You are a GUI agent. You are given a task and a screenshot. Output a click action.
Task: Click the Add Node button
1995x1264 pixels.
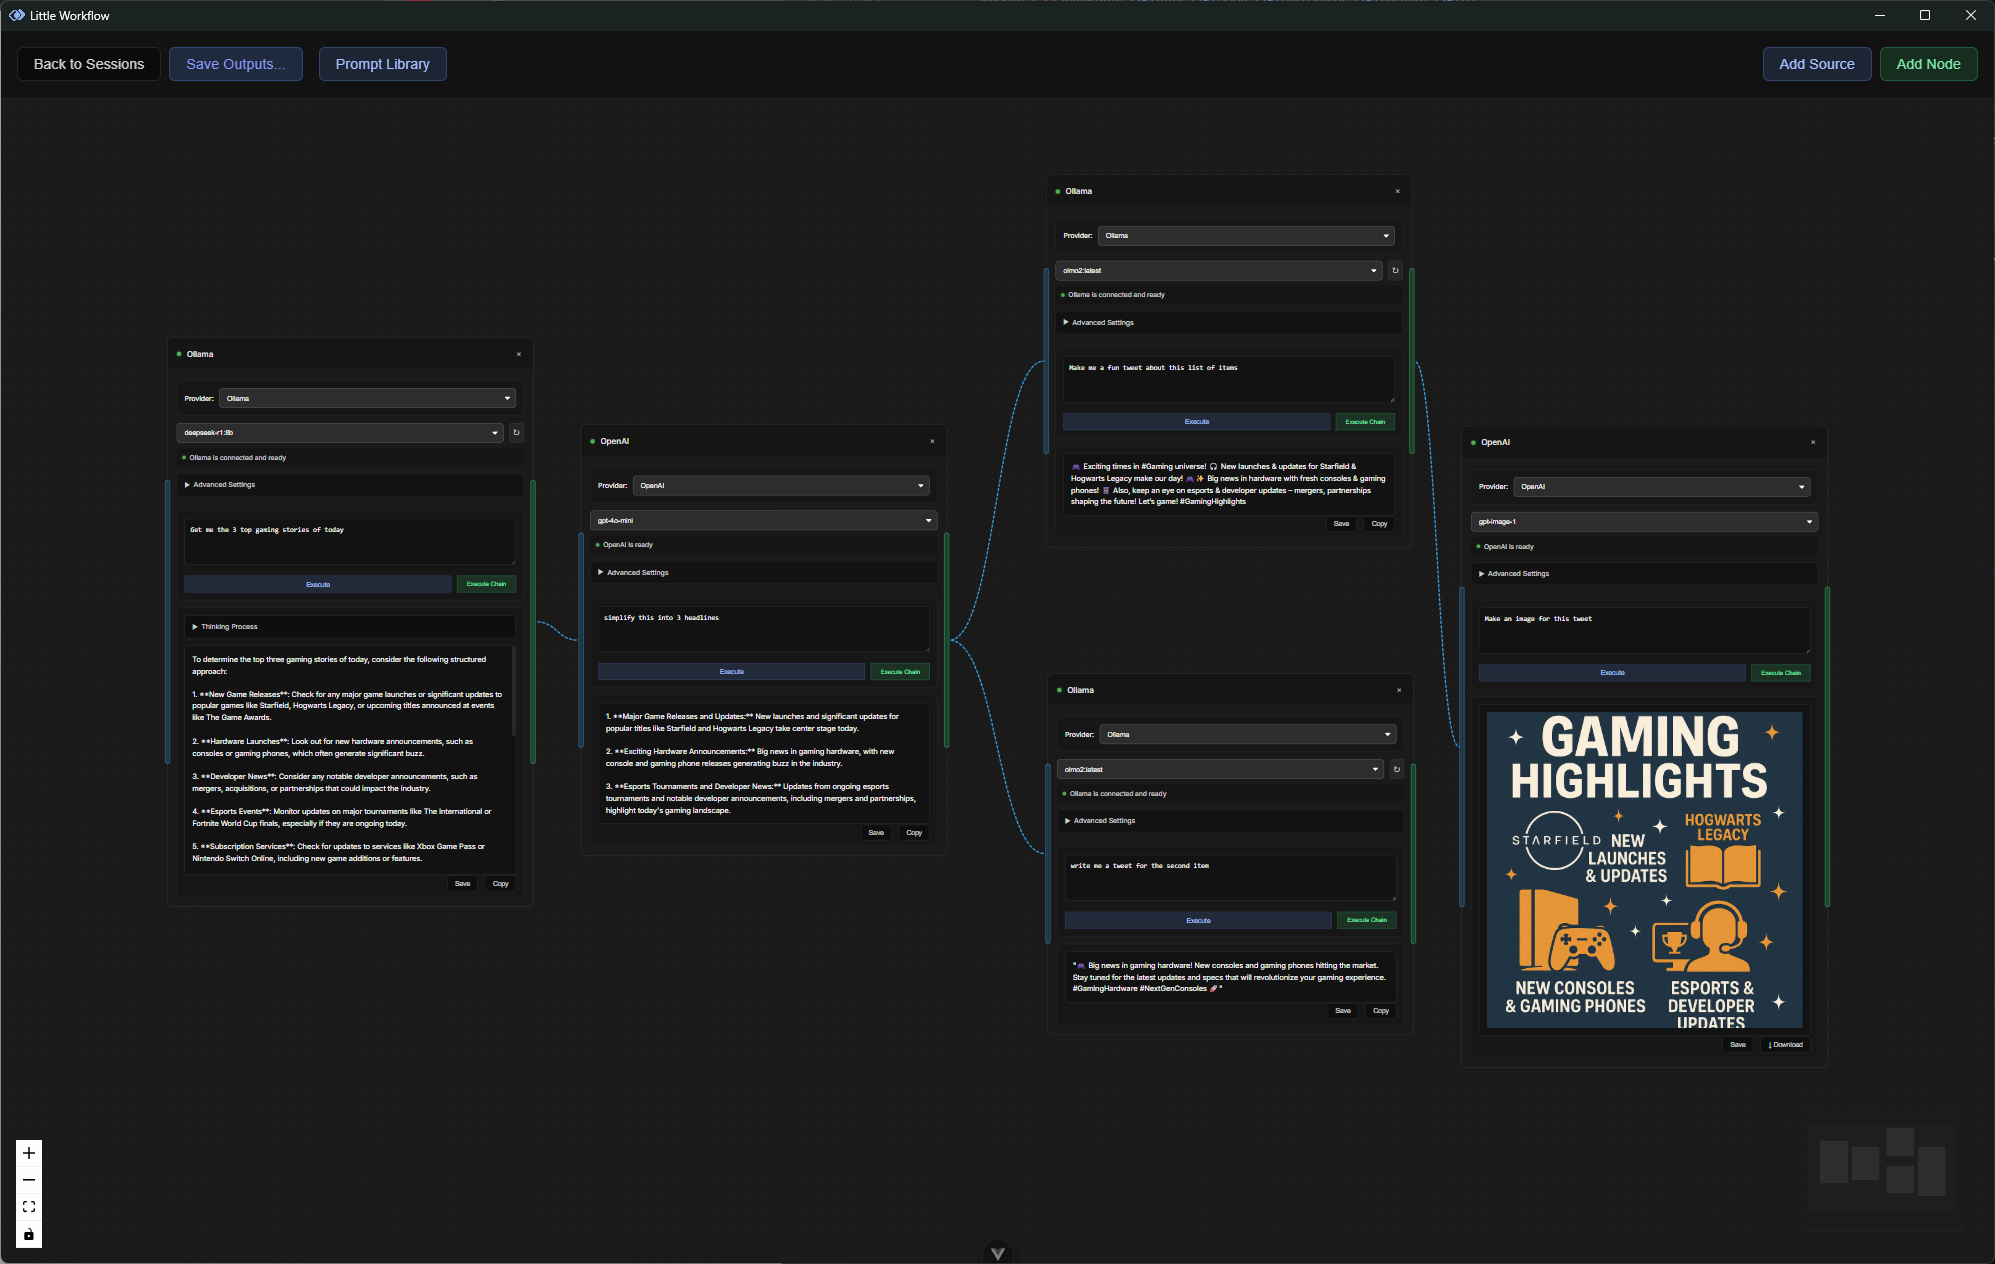coord(1927,64)
